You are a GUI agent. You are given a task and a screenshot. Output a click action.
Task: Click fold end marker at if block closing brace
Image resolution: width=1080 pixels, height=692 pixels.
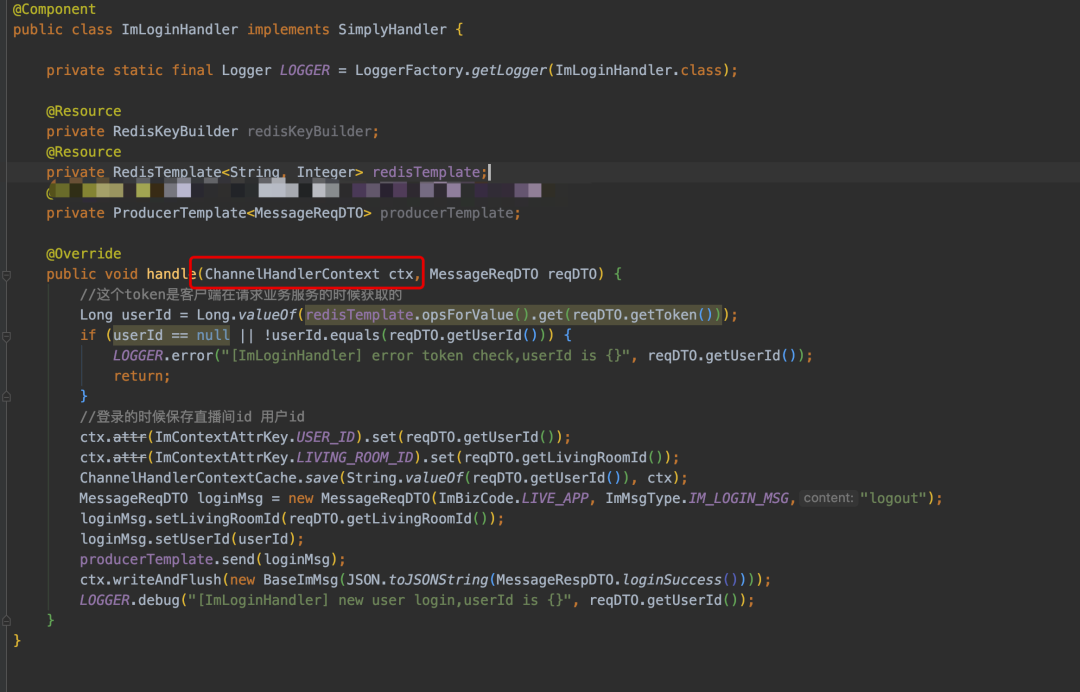click(x=6, y=397)
